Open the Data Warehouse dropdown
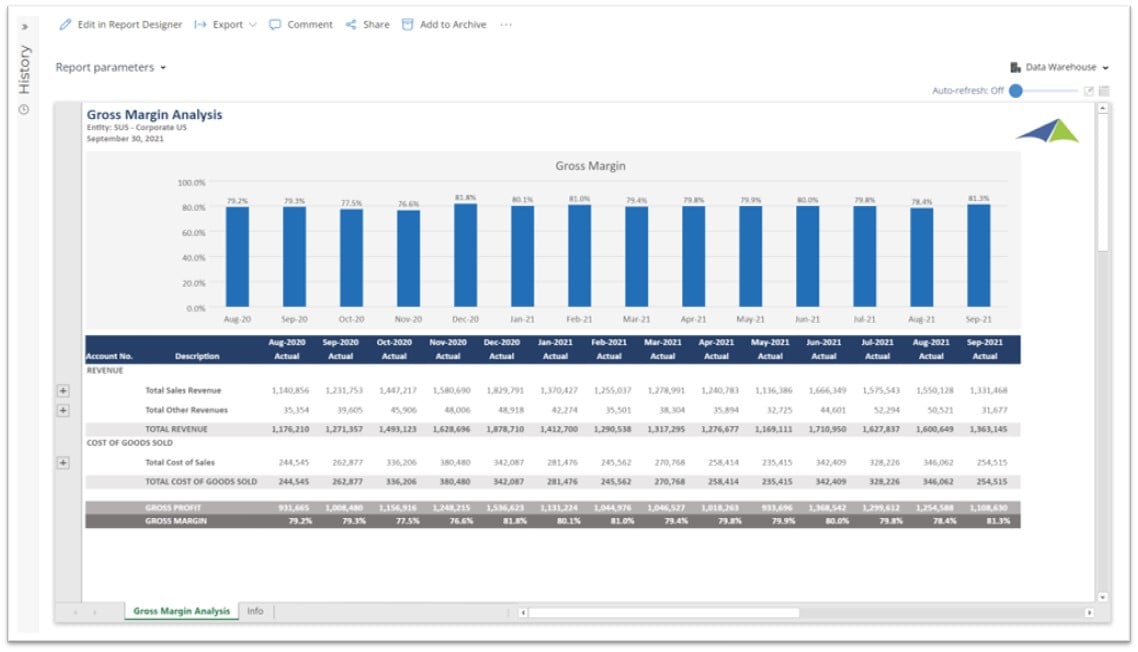The image size is (1138, 652). point(1060,68)
